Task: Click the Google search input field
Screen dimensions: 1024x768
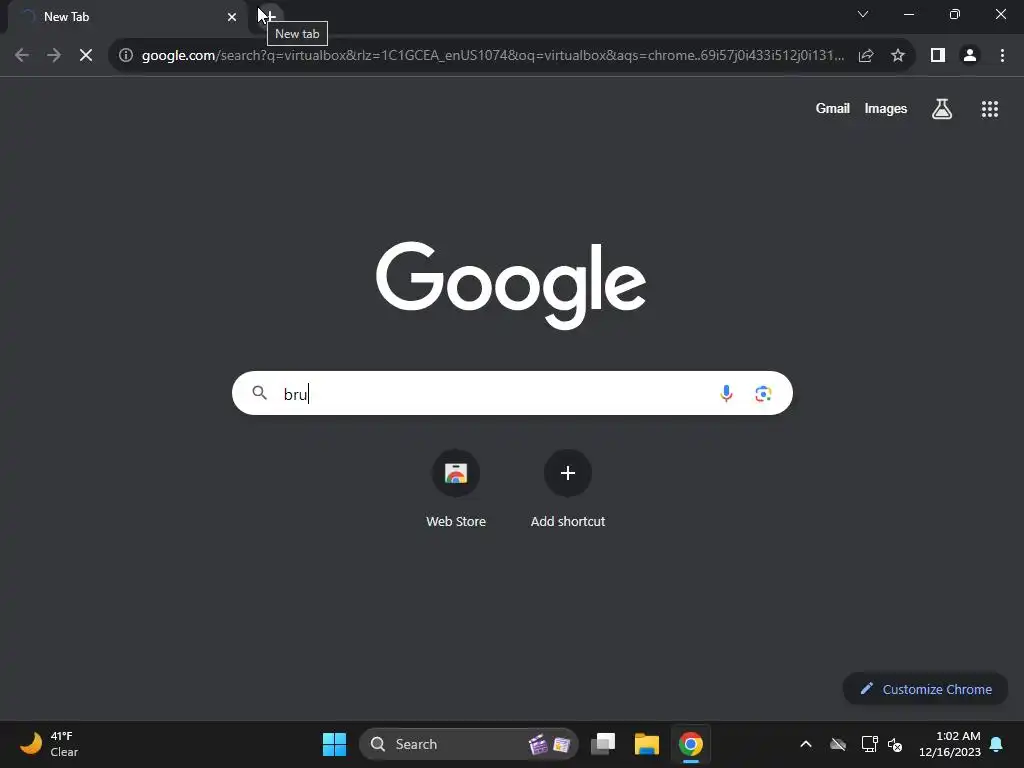Action: (x=512, y=393)
